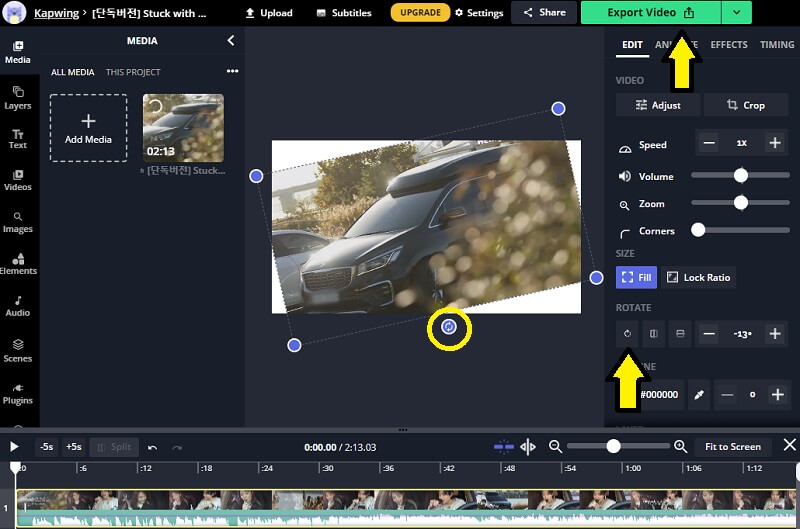Click the undo arrow in timeline
800x529 pixels.
[152, 447]
